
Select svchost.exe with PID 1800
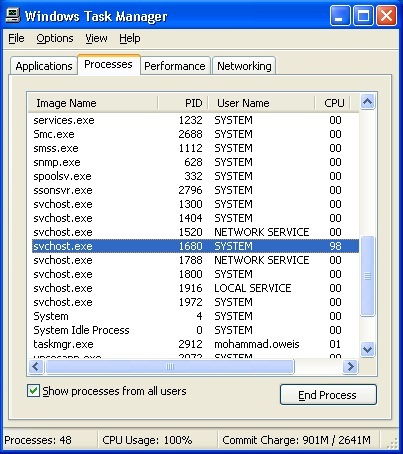(x=195, y=274)
